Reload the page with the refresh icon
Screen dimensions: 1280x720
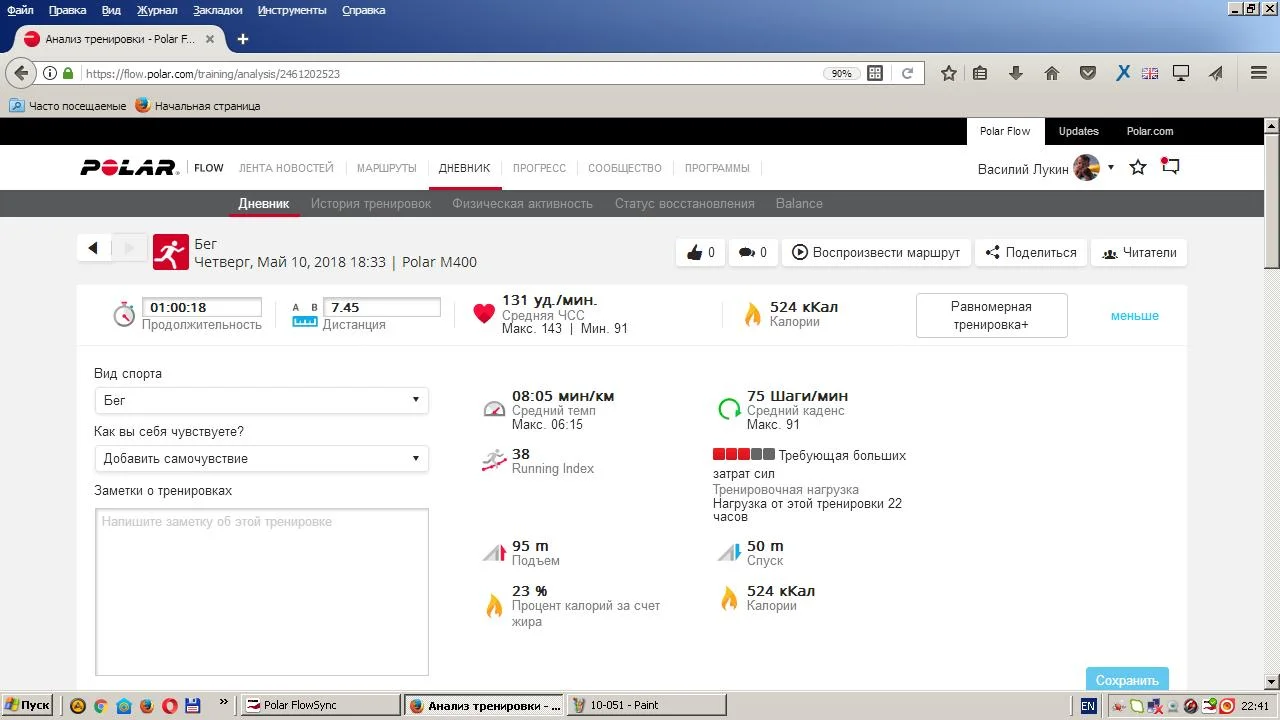tap(907, 73)
